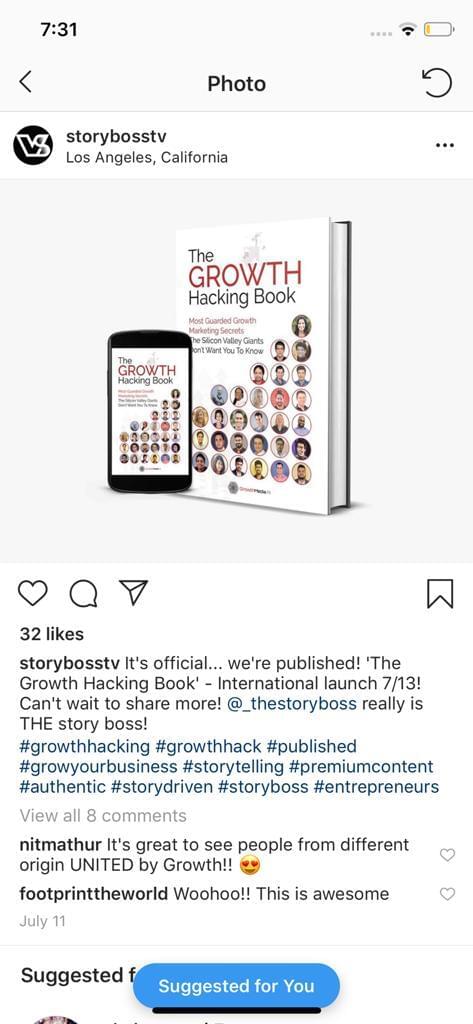This screenshot has height=1024, width=473.
Task: View the 32 likes list
Action: pos(52,634)
